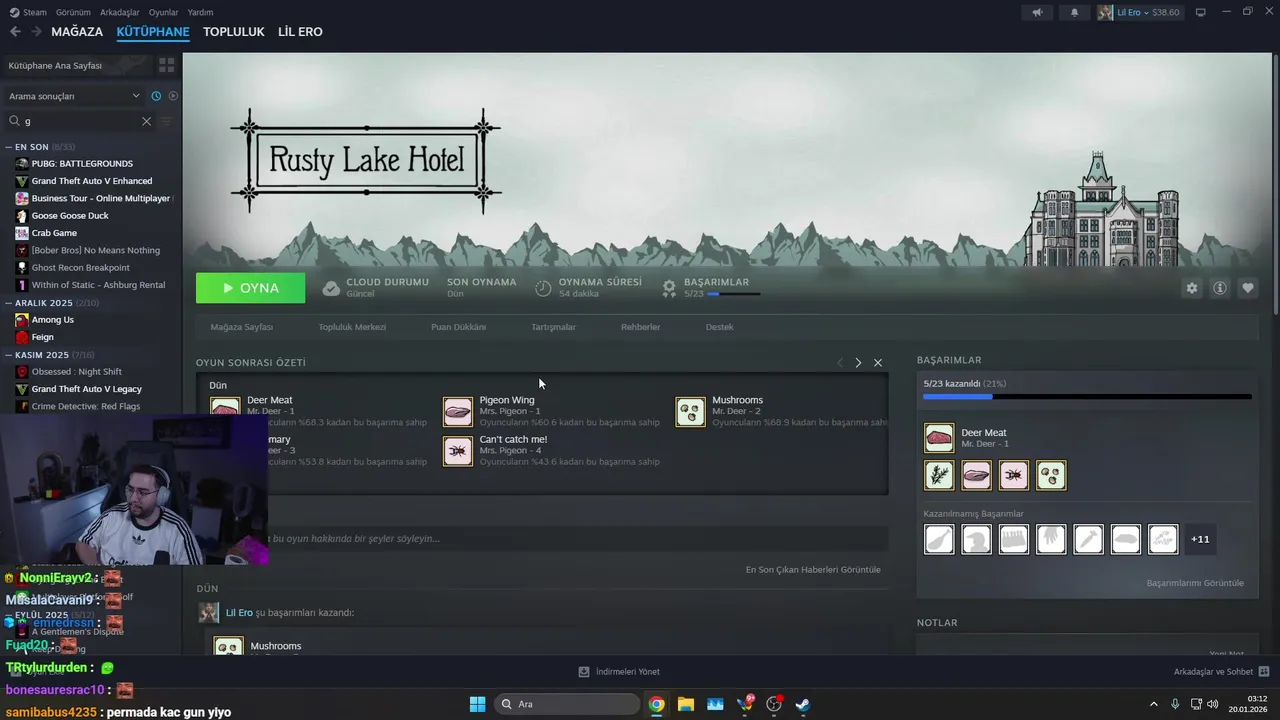Go to KÜTÜPHANE tab
Image resolution: width=1280 pixels, height=720 pixels.
pos(153,32)
